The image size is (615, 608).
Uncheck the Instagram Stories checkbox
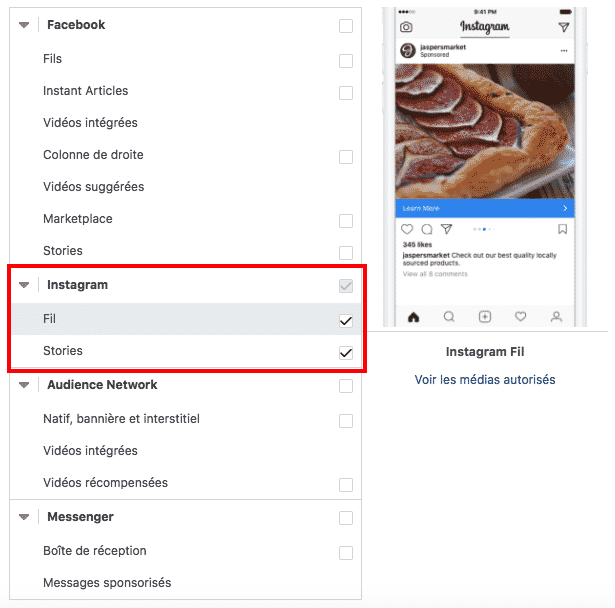tap(346, 353)
